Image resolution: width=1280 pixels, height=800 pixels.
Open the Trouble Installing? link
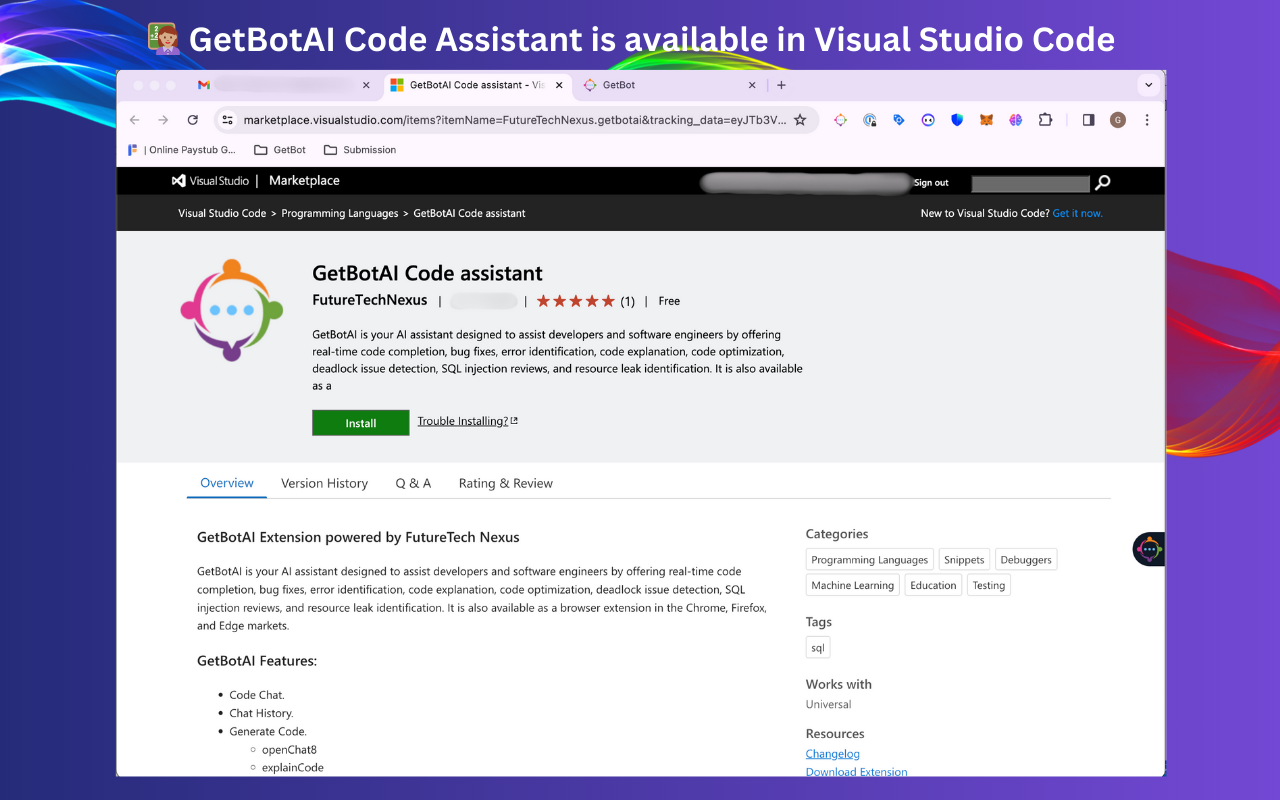click(467, 421)
